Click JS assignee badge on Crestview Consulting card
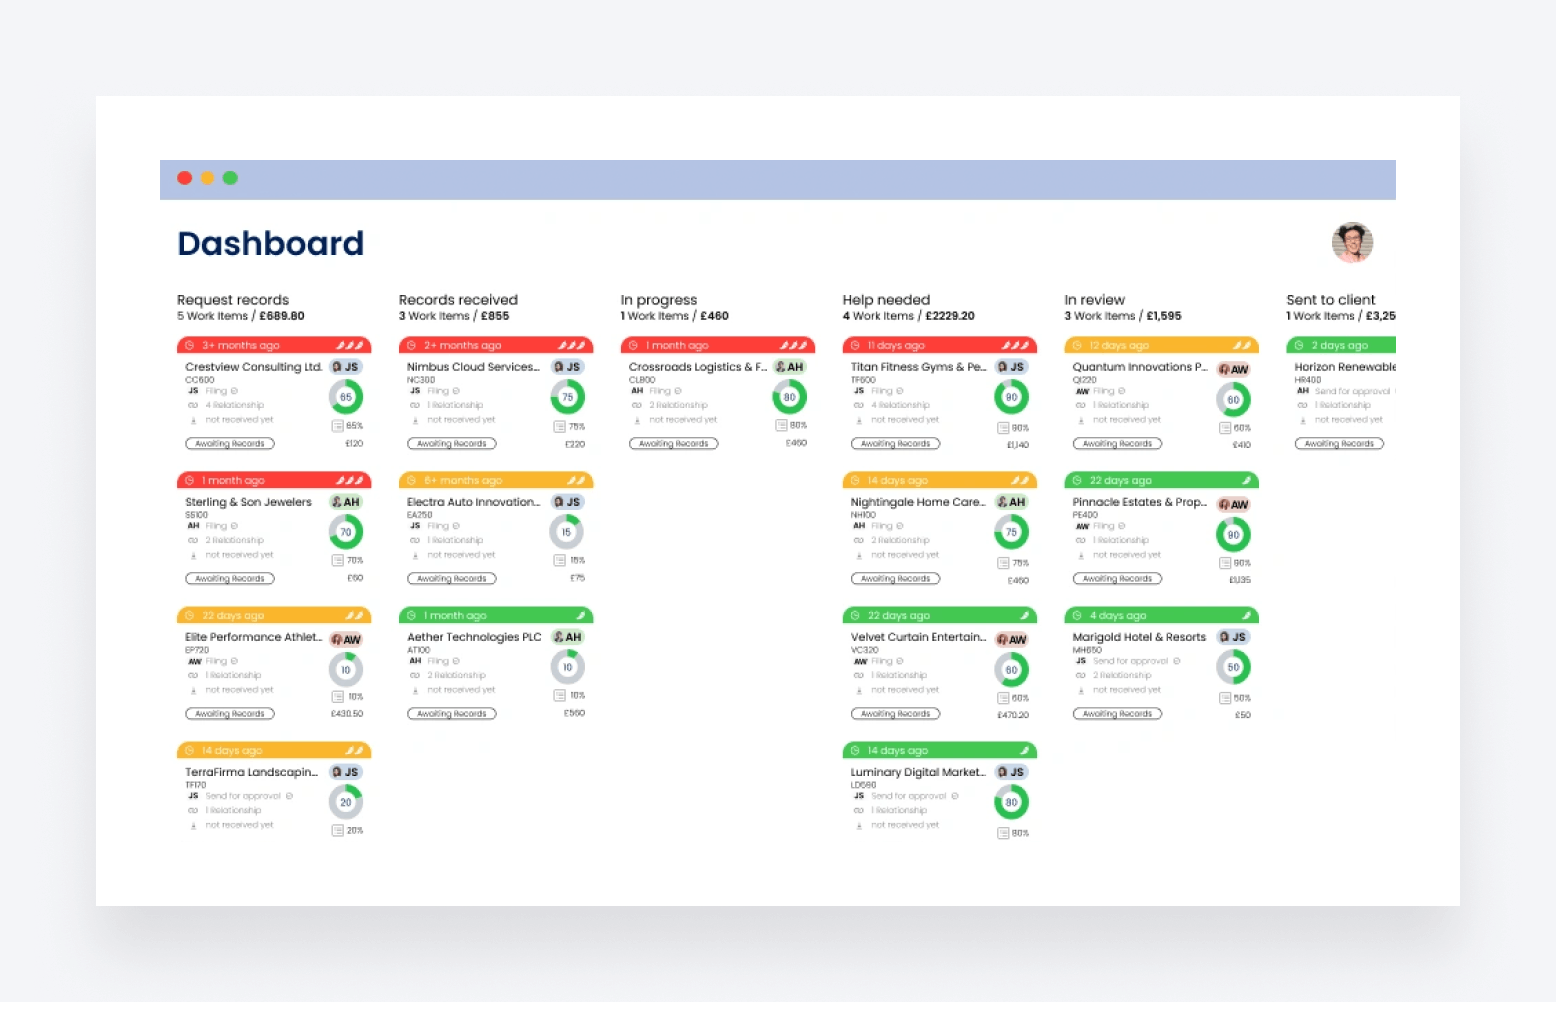The height and width of the screenshot is (1014, 1556). pos(345,367)
